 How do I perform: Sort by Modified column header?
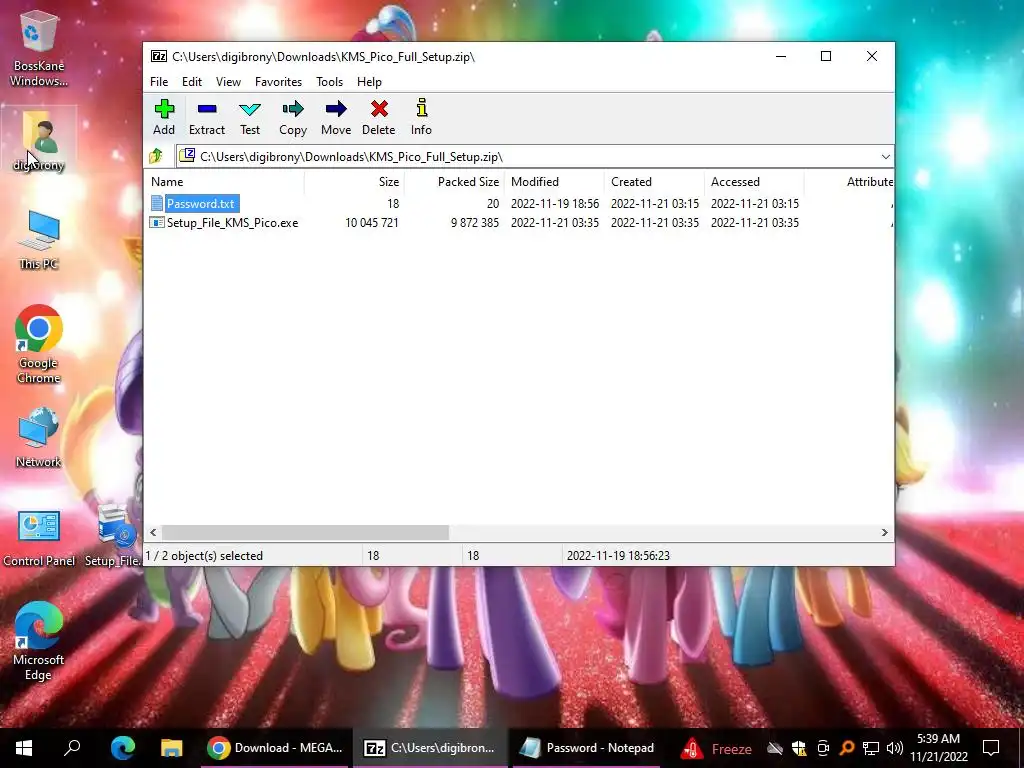pyautogui.click(x=554, y=182)
